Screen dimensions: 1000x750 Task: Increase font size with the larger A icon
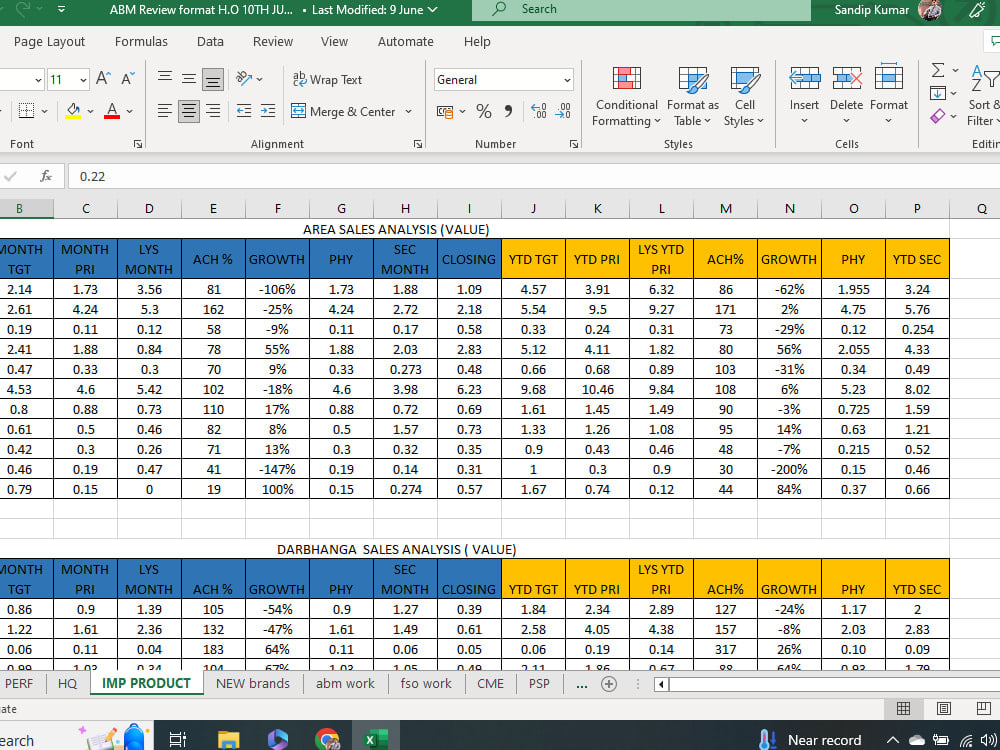tap(103, 79)
